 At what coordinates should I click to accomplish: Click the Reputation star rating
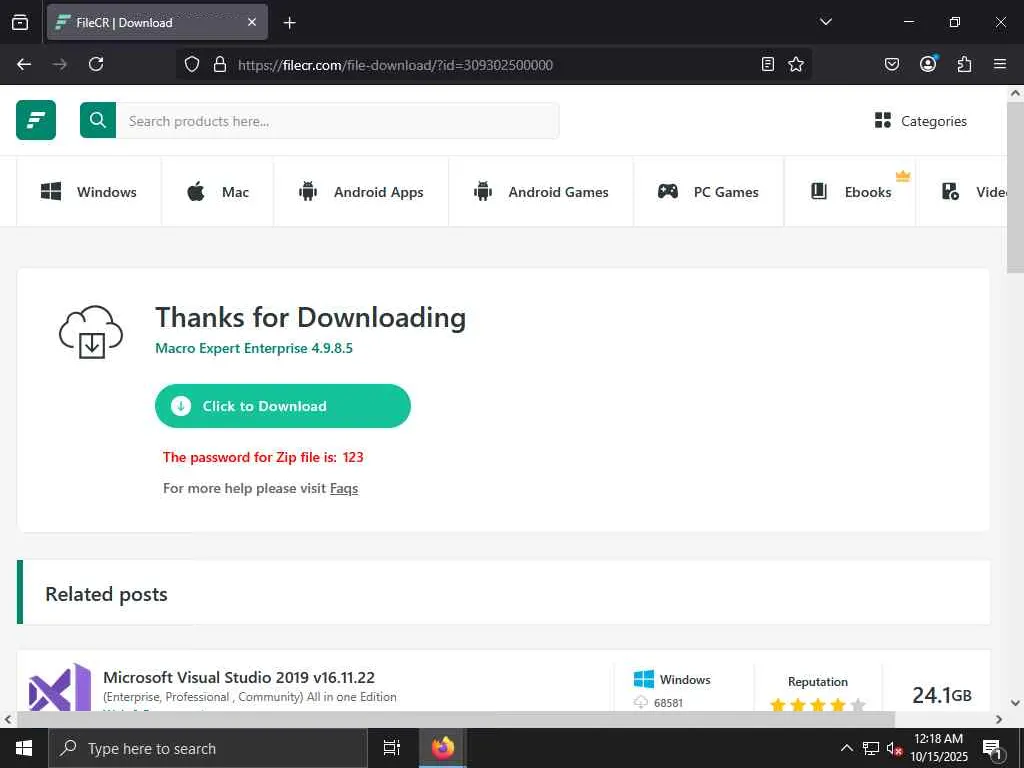click(818, 705)
